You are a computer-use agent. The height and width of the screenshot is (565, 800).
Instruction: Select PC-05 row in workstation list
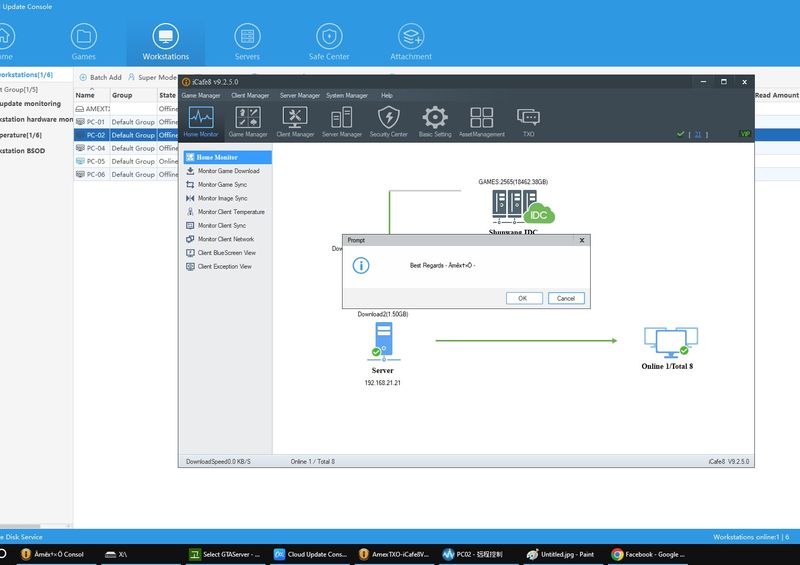126,161
